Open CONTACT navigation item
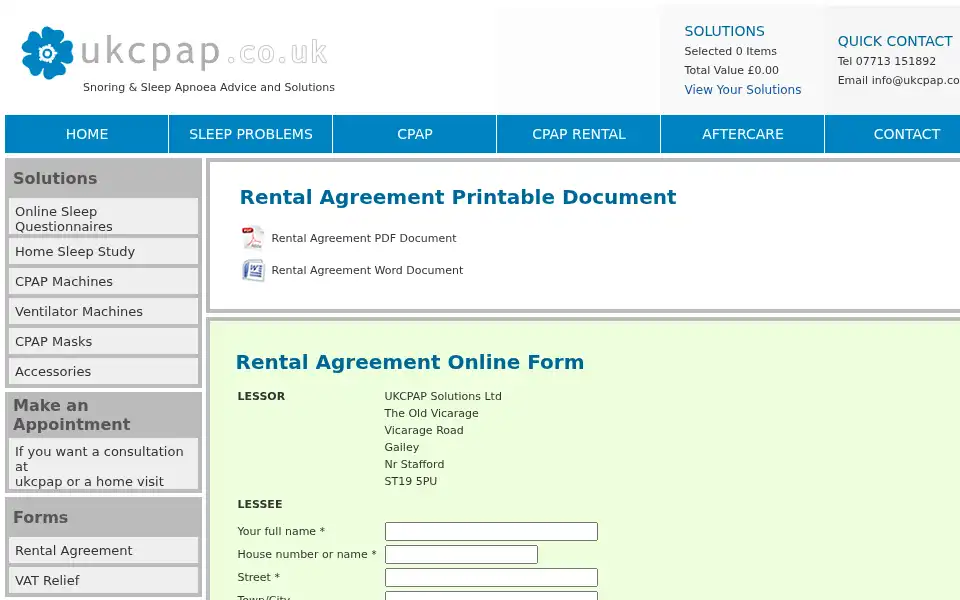Screen dimensions: 960x600 click(906, 134)
